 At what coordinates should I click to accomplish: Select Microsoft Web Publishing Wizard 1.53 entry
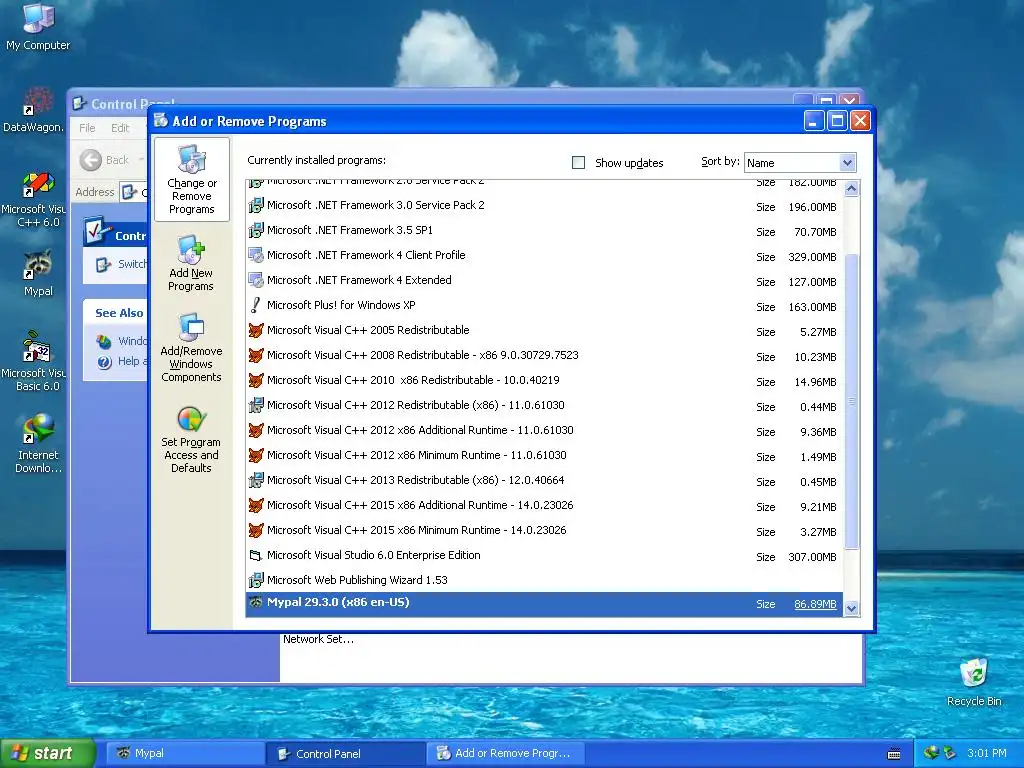[x=544, y=580]
